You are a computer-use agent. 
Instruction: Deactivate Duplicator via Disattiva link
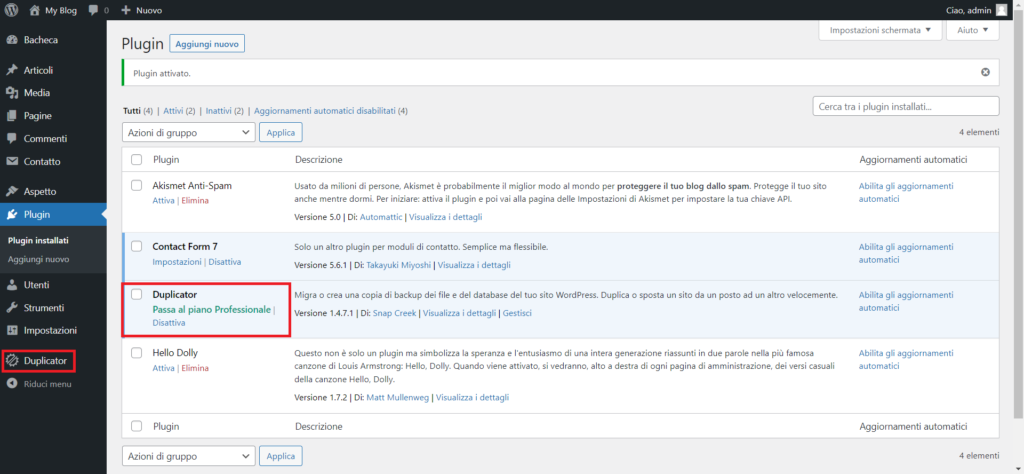(x=168, y=323)
